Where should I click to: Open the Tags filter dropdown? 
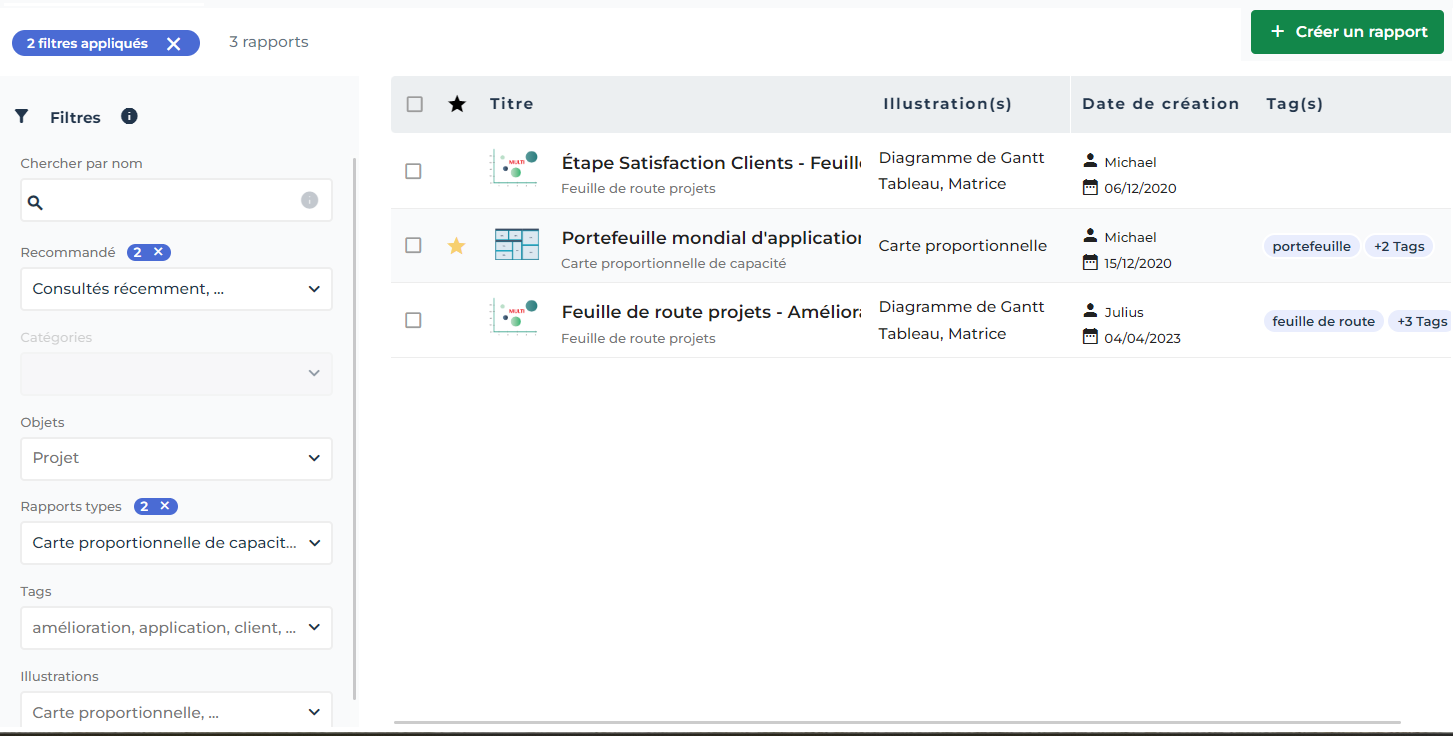click(x=176, y=628)
